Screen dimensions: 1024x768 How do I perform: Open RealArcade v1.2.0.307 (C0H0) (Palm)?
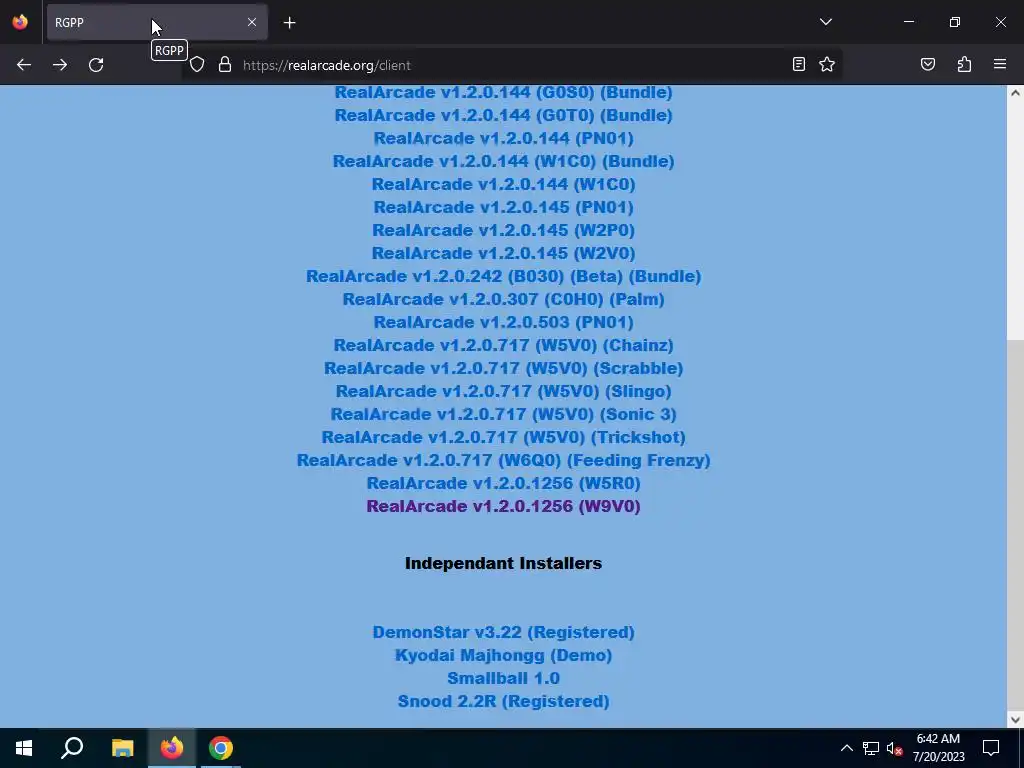[504, 299]
